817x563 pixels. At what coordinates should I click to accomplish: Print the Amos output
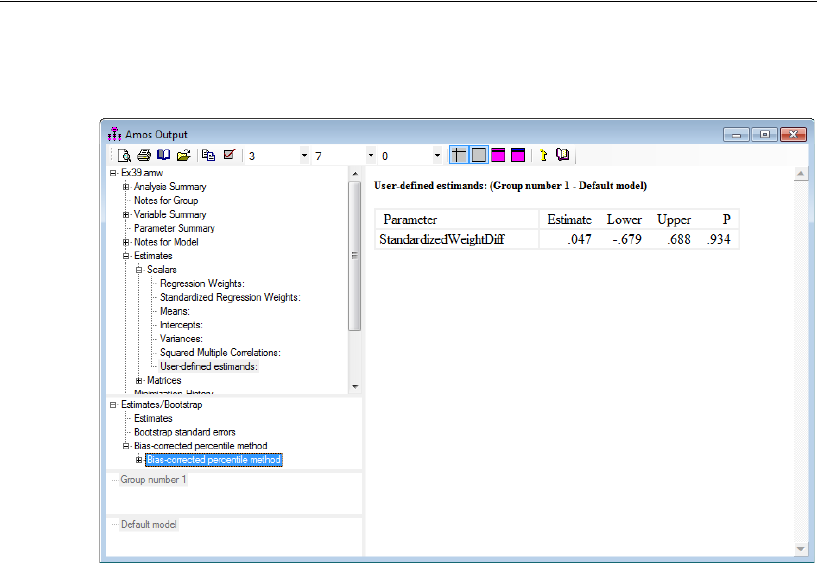point(144,155)
